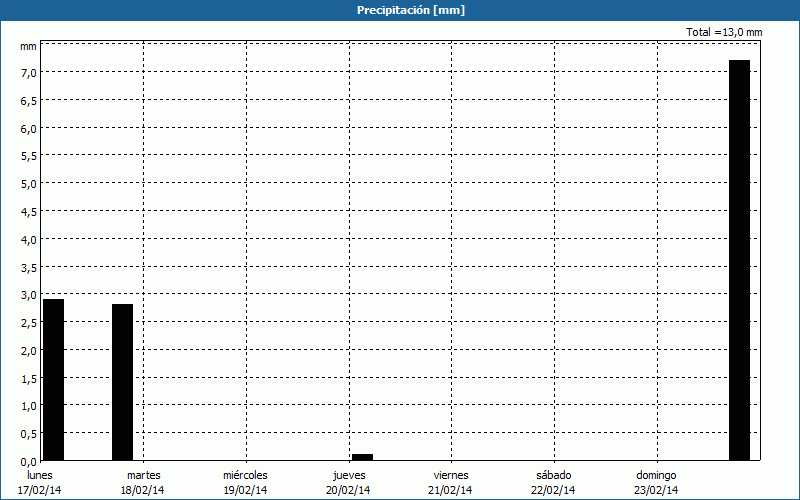Pick the 23/02/14 date label
The image size is (800, 500).
pos(655,490)
